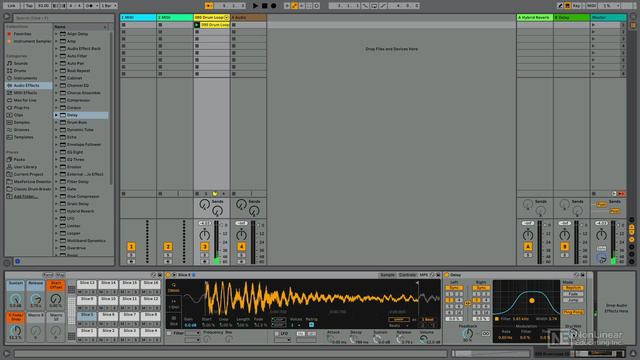Collapse the Delay device folder
This screenshot has width=640, height=360.
click(56, 115)
